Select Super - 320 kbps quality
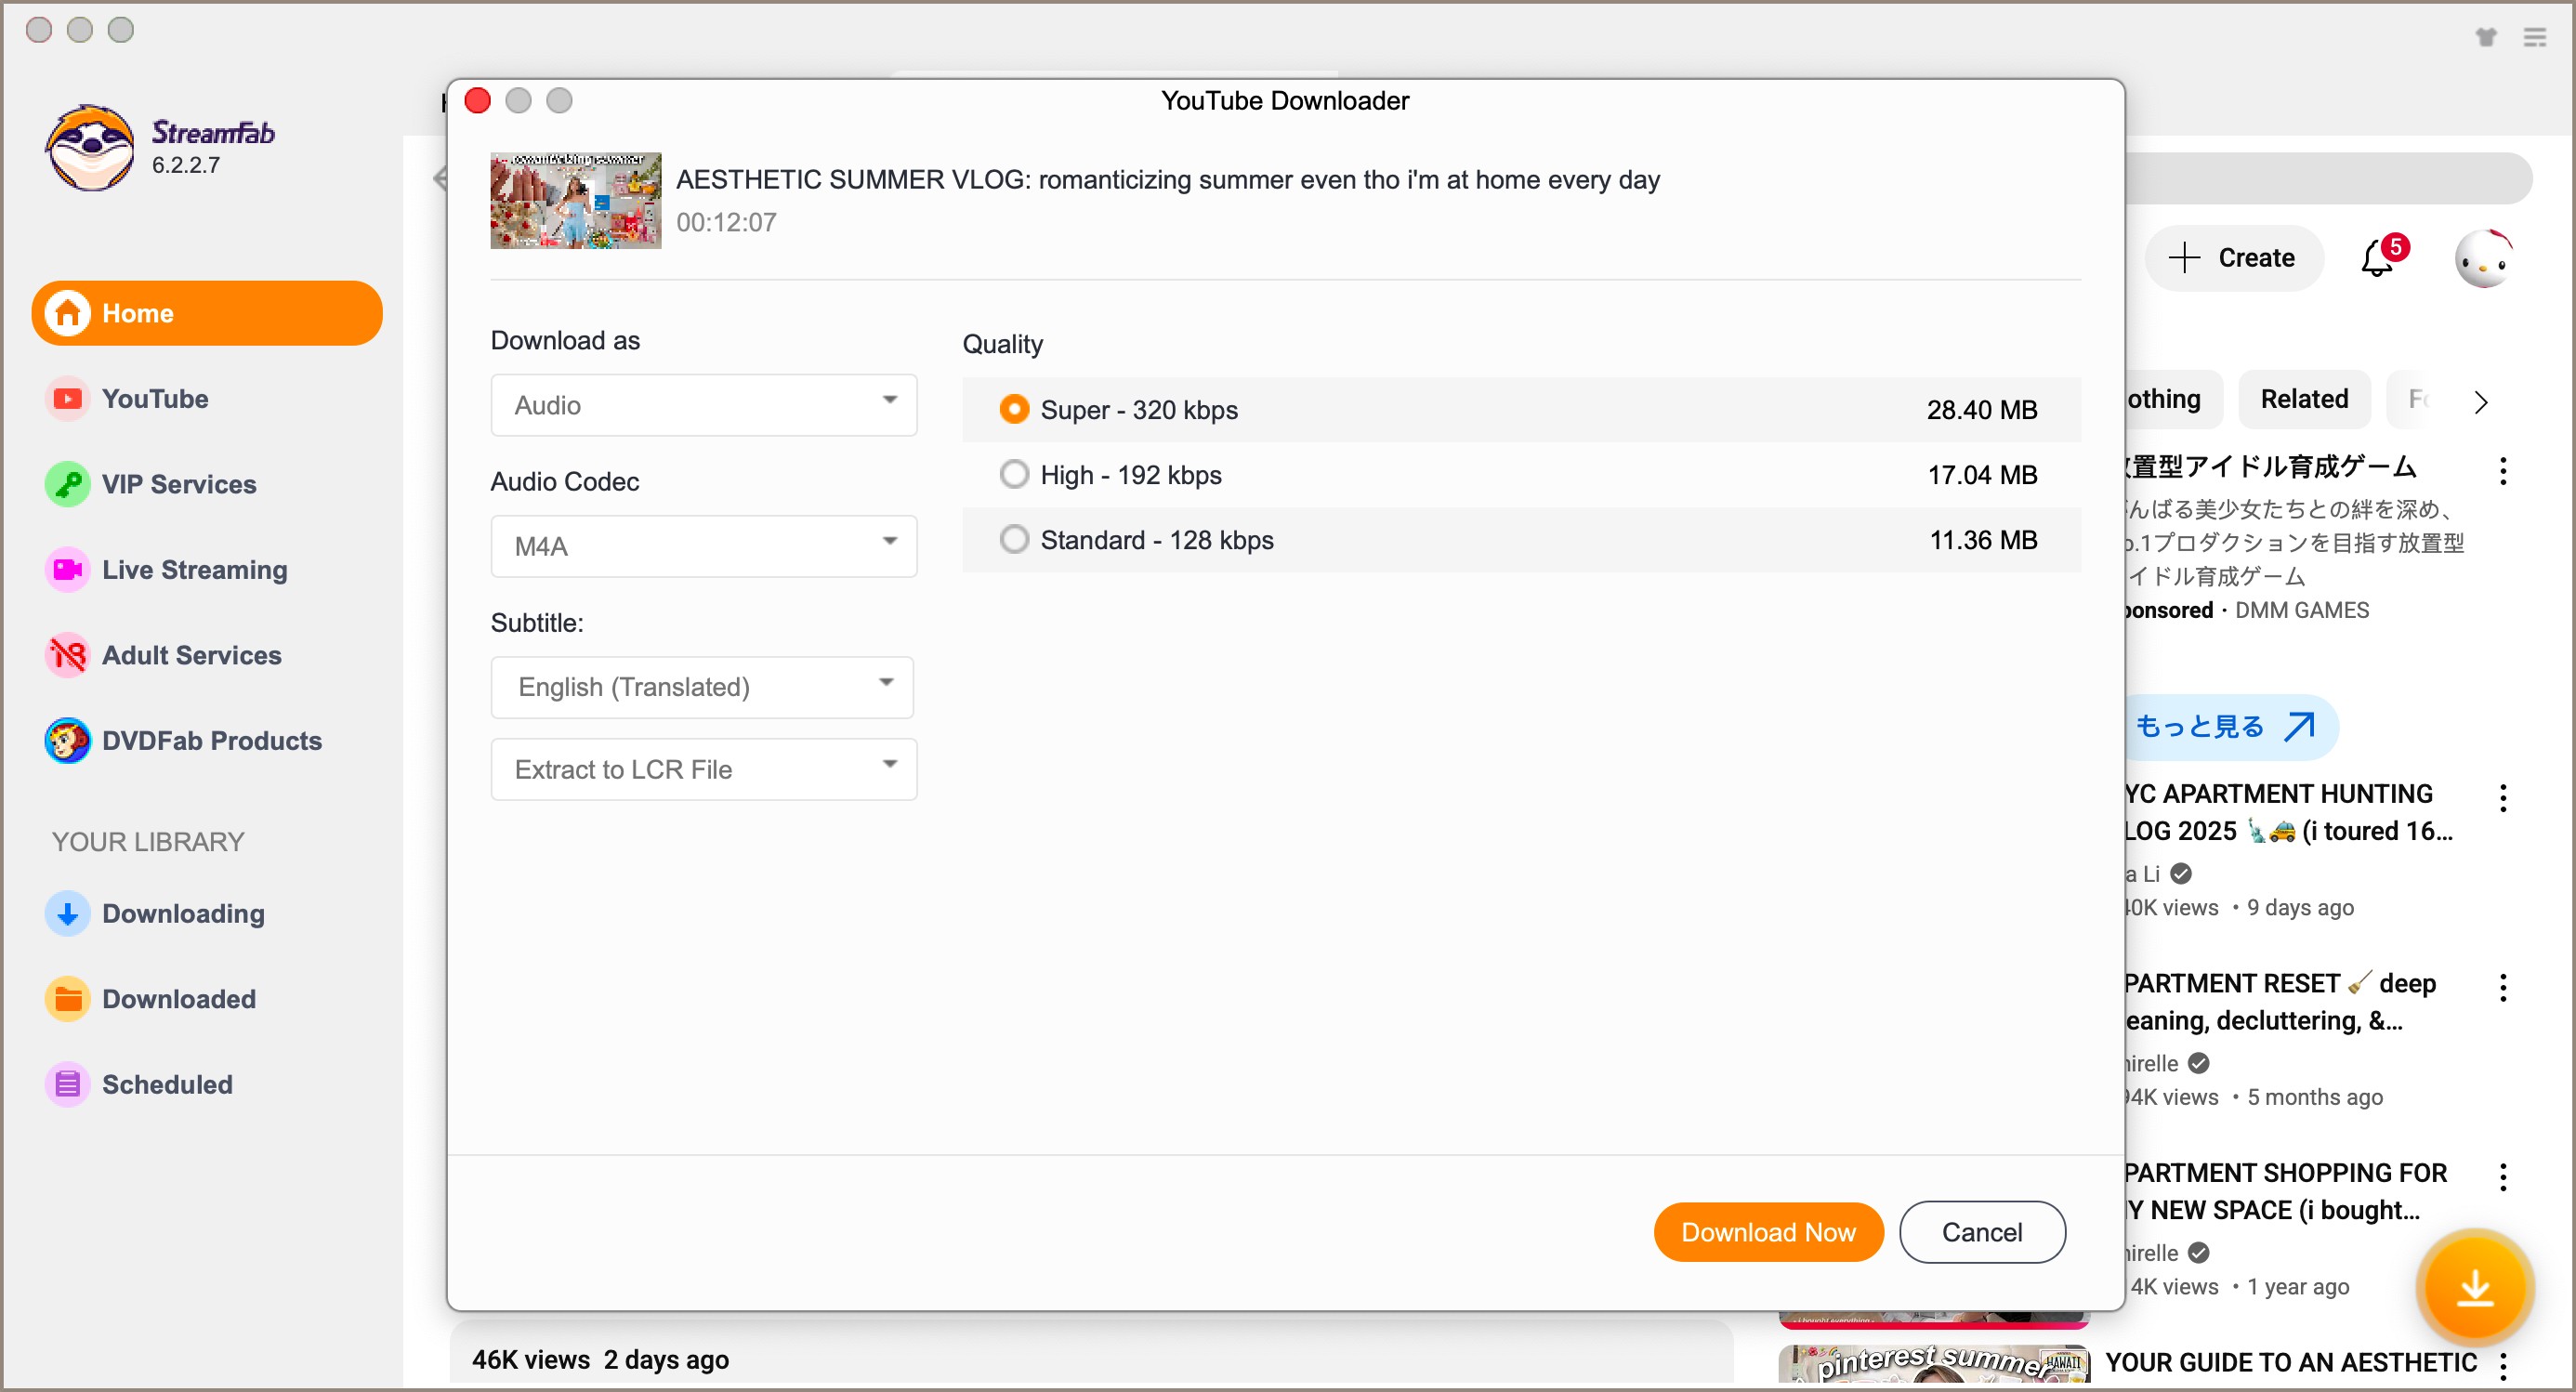This screenshot has height=1392, width=2576. 1521,410
